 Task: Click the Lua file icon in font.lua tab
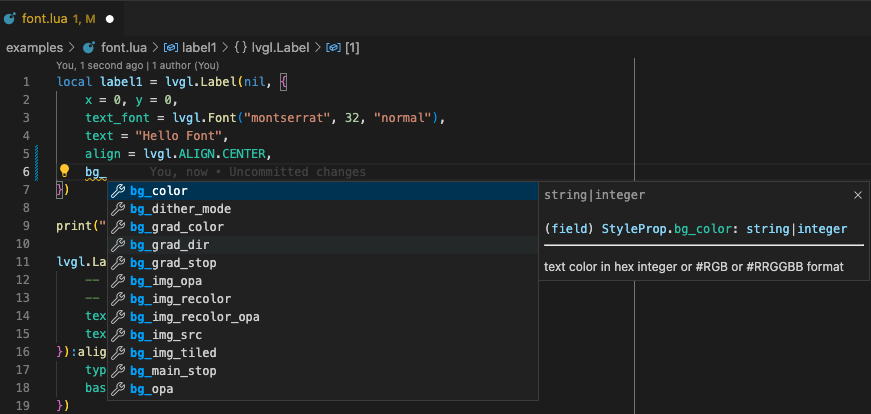[x=10, y=19]
